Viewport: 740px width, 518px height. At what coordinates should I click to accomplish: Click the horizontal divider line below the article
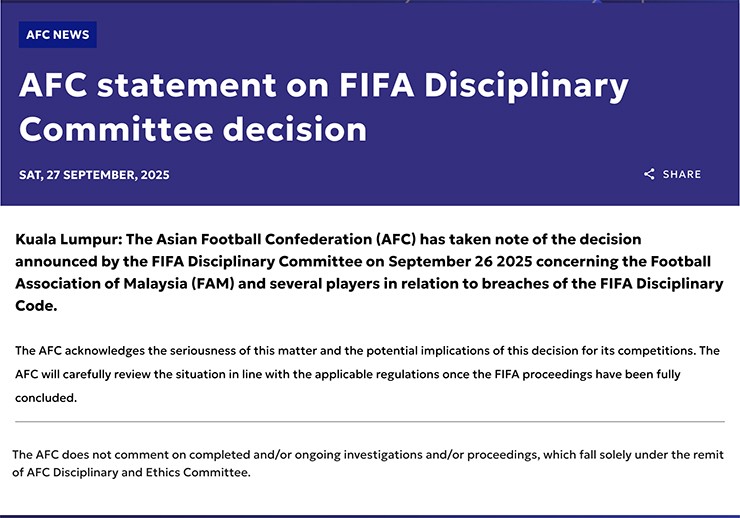coord(370,422)
